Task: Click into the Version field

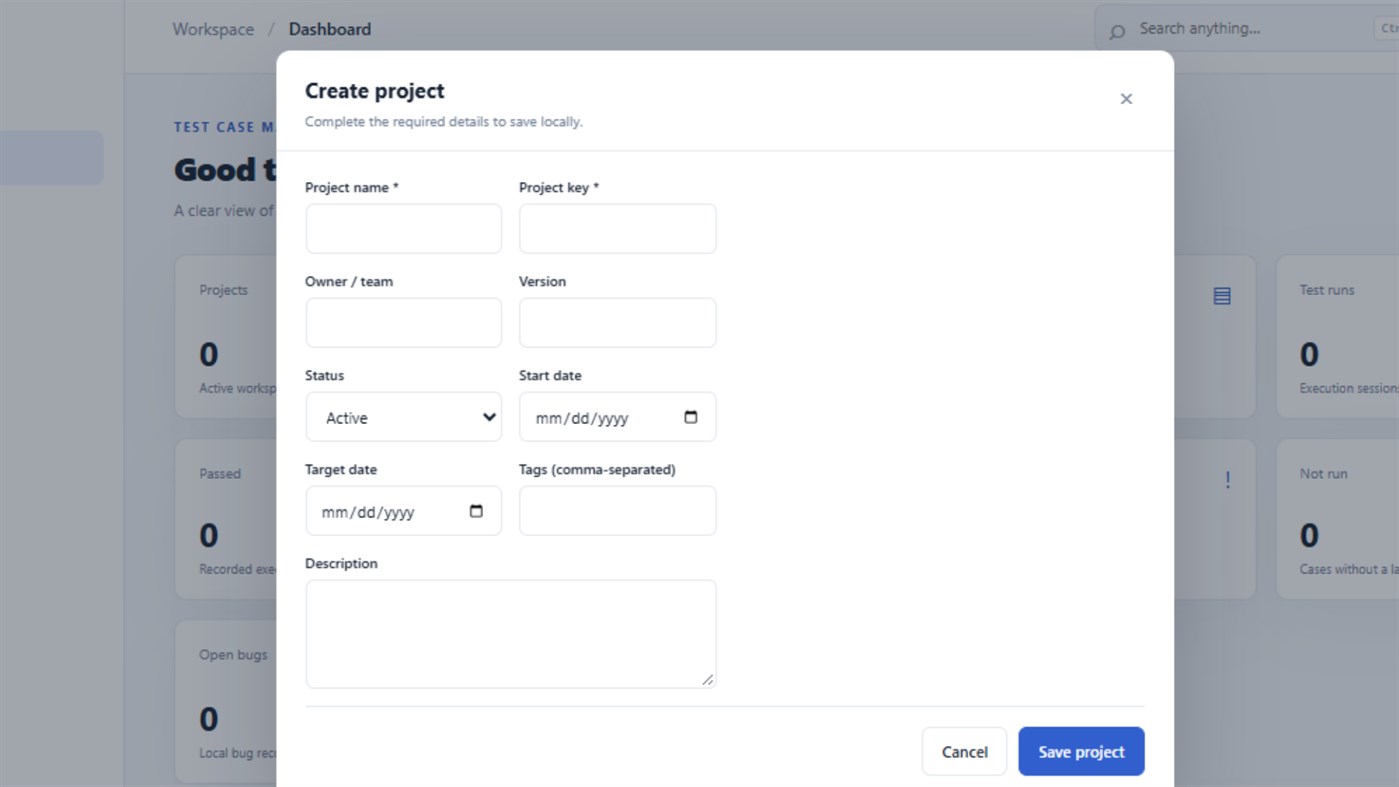Action: click(x=618, y=323)
